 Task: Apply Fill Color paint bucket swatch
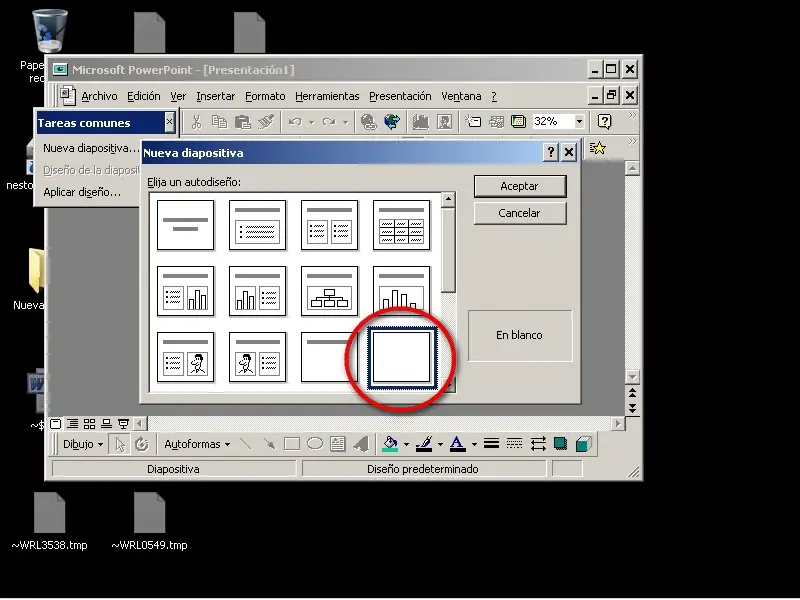click(x=390, y=444)
